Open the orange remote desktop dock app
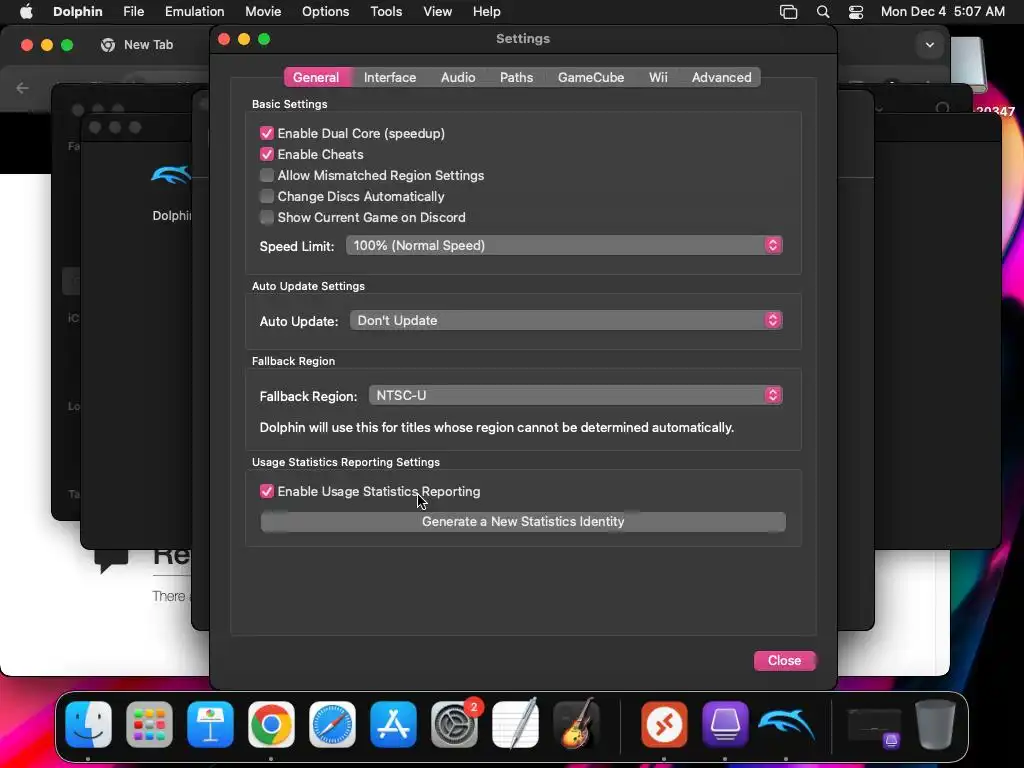This screenshot has height=768, width=1024. pos(664,724)
